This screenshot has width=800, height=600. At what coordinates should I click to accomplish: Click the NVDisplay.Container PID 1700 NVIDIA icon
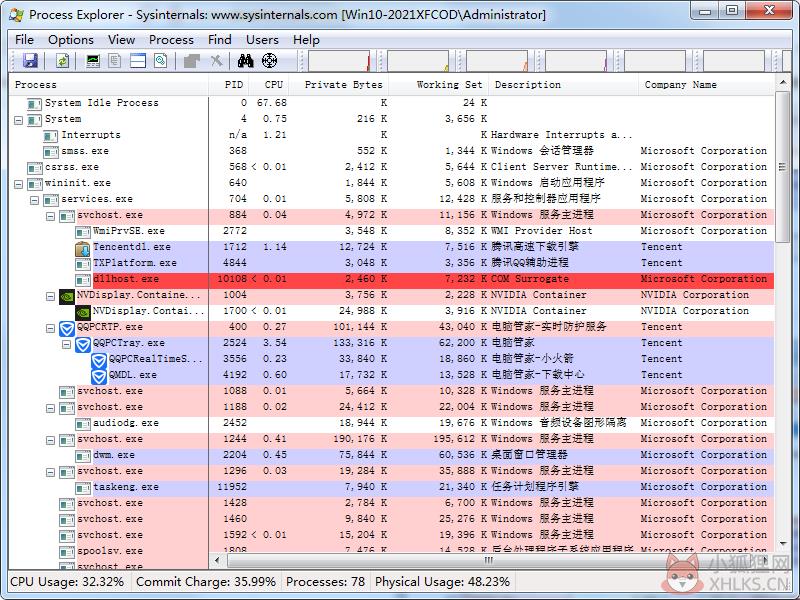83,312
